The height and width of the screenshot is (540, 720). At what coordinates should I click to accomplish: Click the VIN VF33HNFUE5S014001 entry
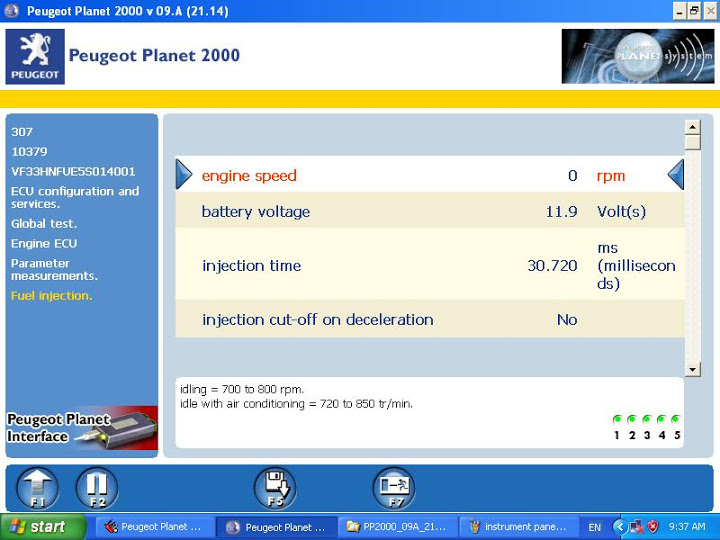73,172
